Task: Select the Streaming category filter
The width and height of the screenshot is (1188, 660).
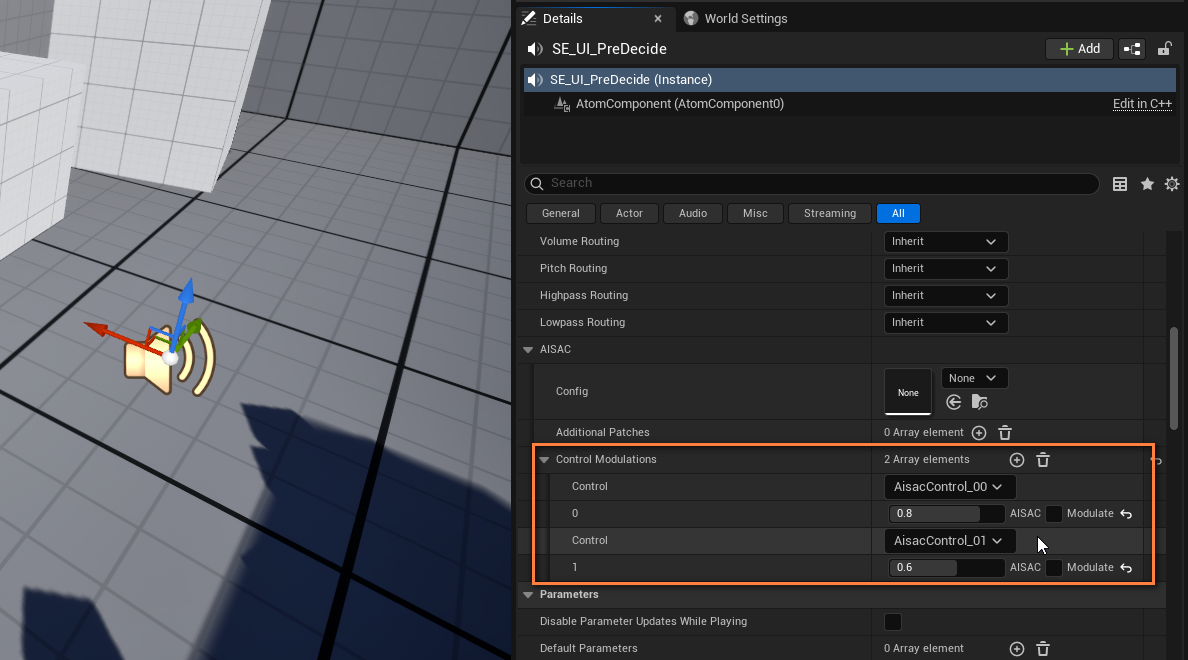Action: [830, 214]
